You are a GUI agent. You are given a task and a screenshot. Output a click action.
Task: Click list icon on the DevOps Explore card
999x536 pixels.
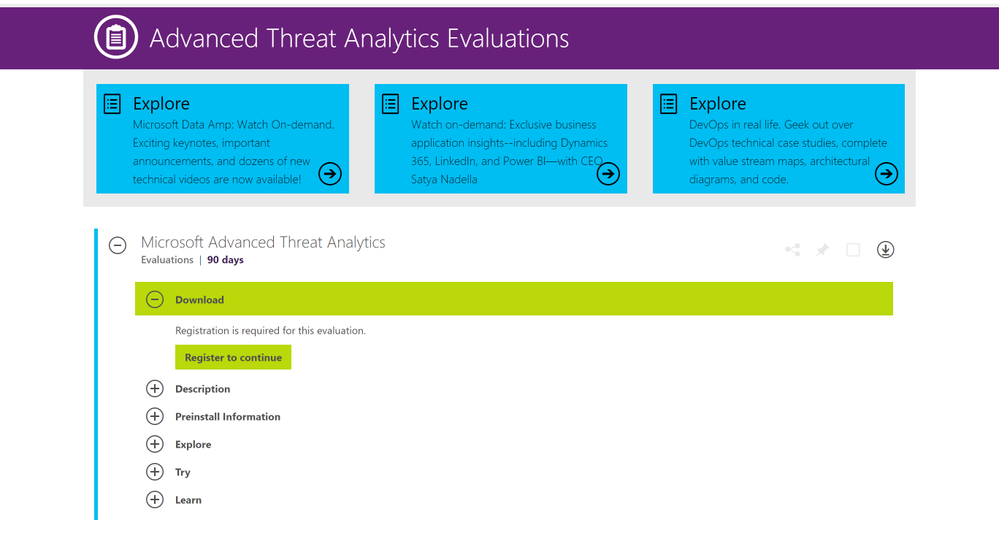[x=668, y=103]
